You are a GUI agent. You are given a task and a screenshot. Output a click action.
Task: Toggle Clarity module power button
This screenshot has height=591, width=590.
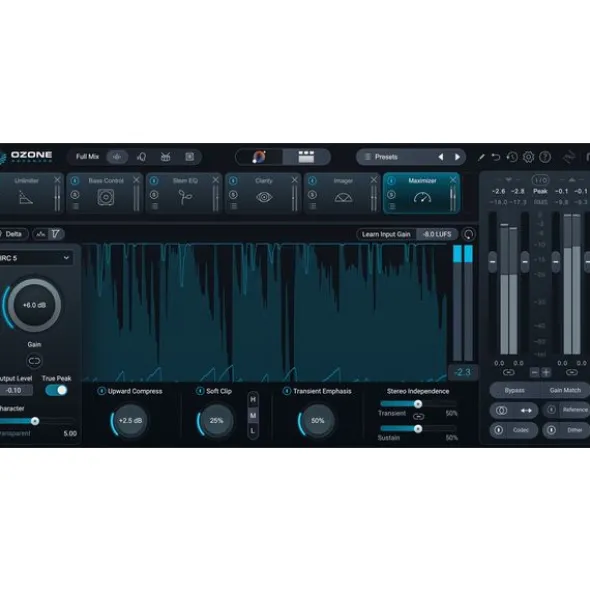pos(233,181)
